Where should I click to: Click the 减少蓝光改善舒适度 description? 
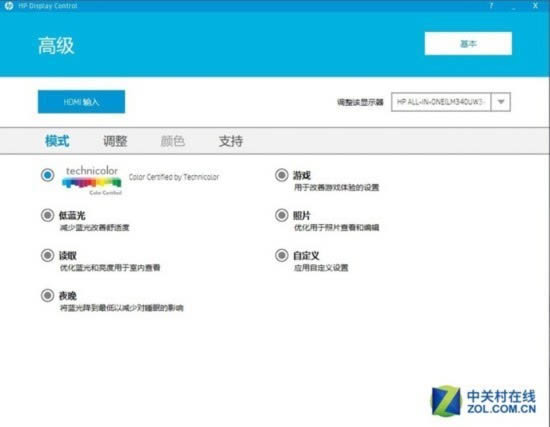coord(94,228)
